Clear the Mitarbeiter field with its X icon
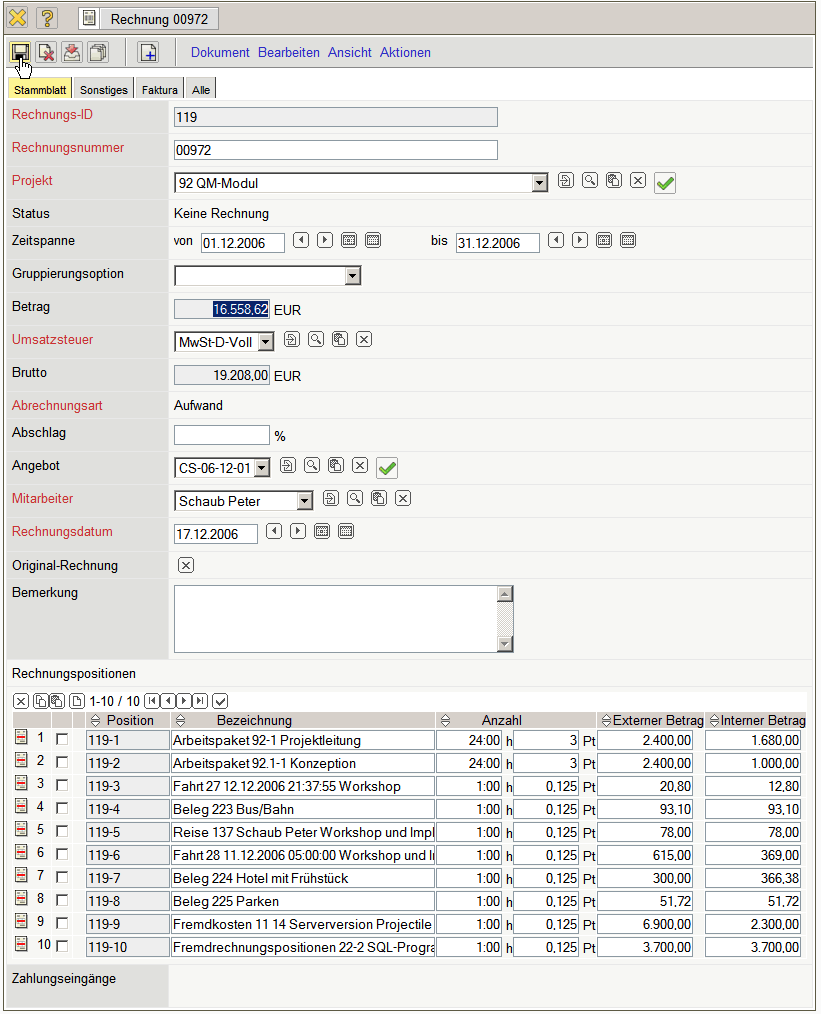The height and width of the screenshot is (1014, 821). coord(403,499)
